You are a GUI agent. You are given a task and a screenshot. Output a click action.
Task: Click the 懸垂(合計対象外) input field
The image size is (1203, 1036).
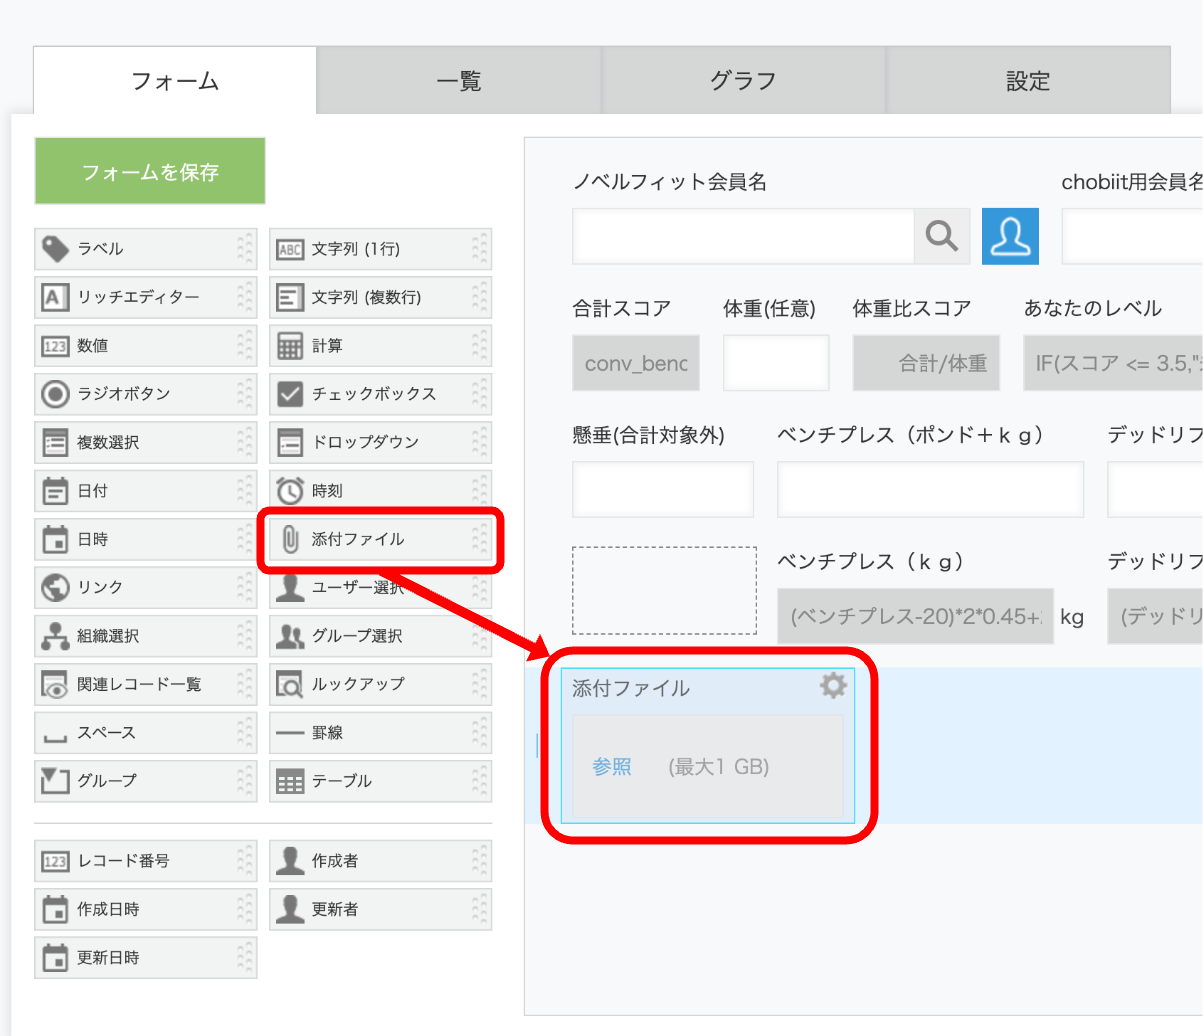pyautogui.click(x=663, y=489)
